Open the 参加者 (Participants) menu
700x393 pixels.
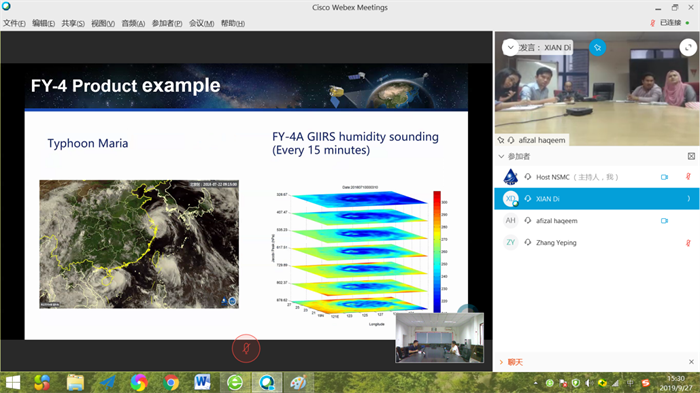pyautogui.click(x=167, y=23)
